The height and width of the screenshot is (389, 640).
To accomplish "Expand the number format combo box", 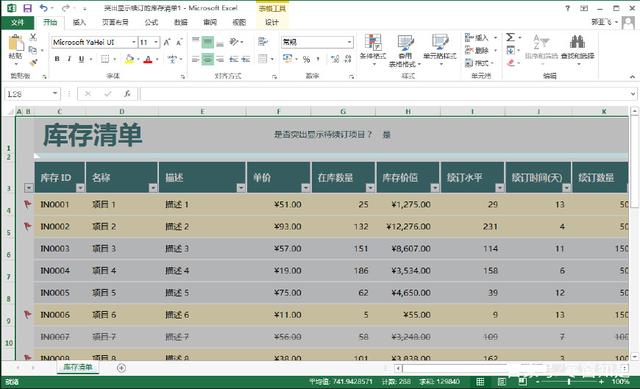I will (x=349, y=42).
